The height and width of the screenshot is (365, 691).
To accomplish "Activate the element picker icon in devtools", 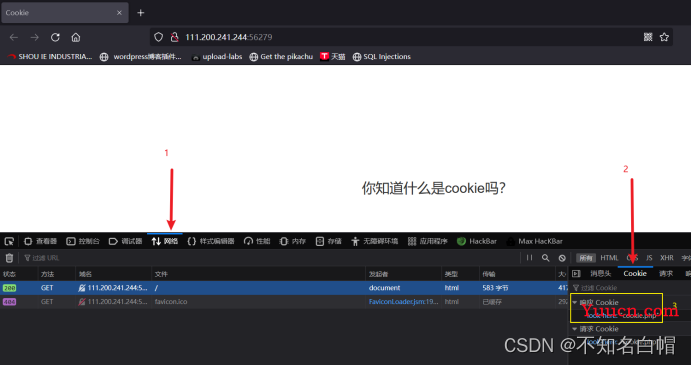I will (x=9, y=241).
